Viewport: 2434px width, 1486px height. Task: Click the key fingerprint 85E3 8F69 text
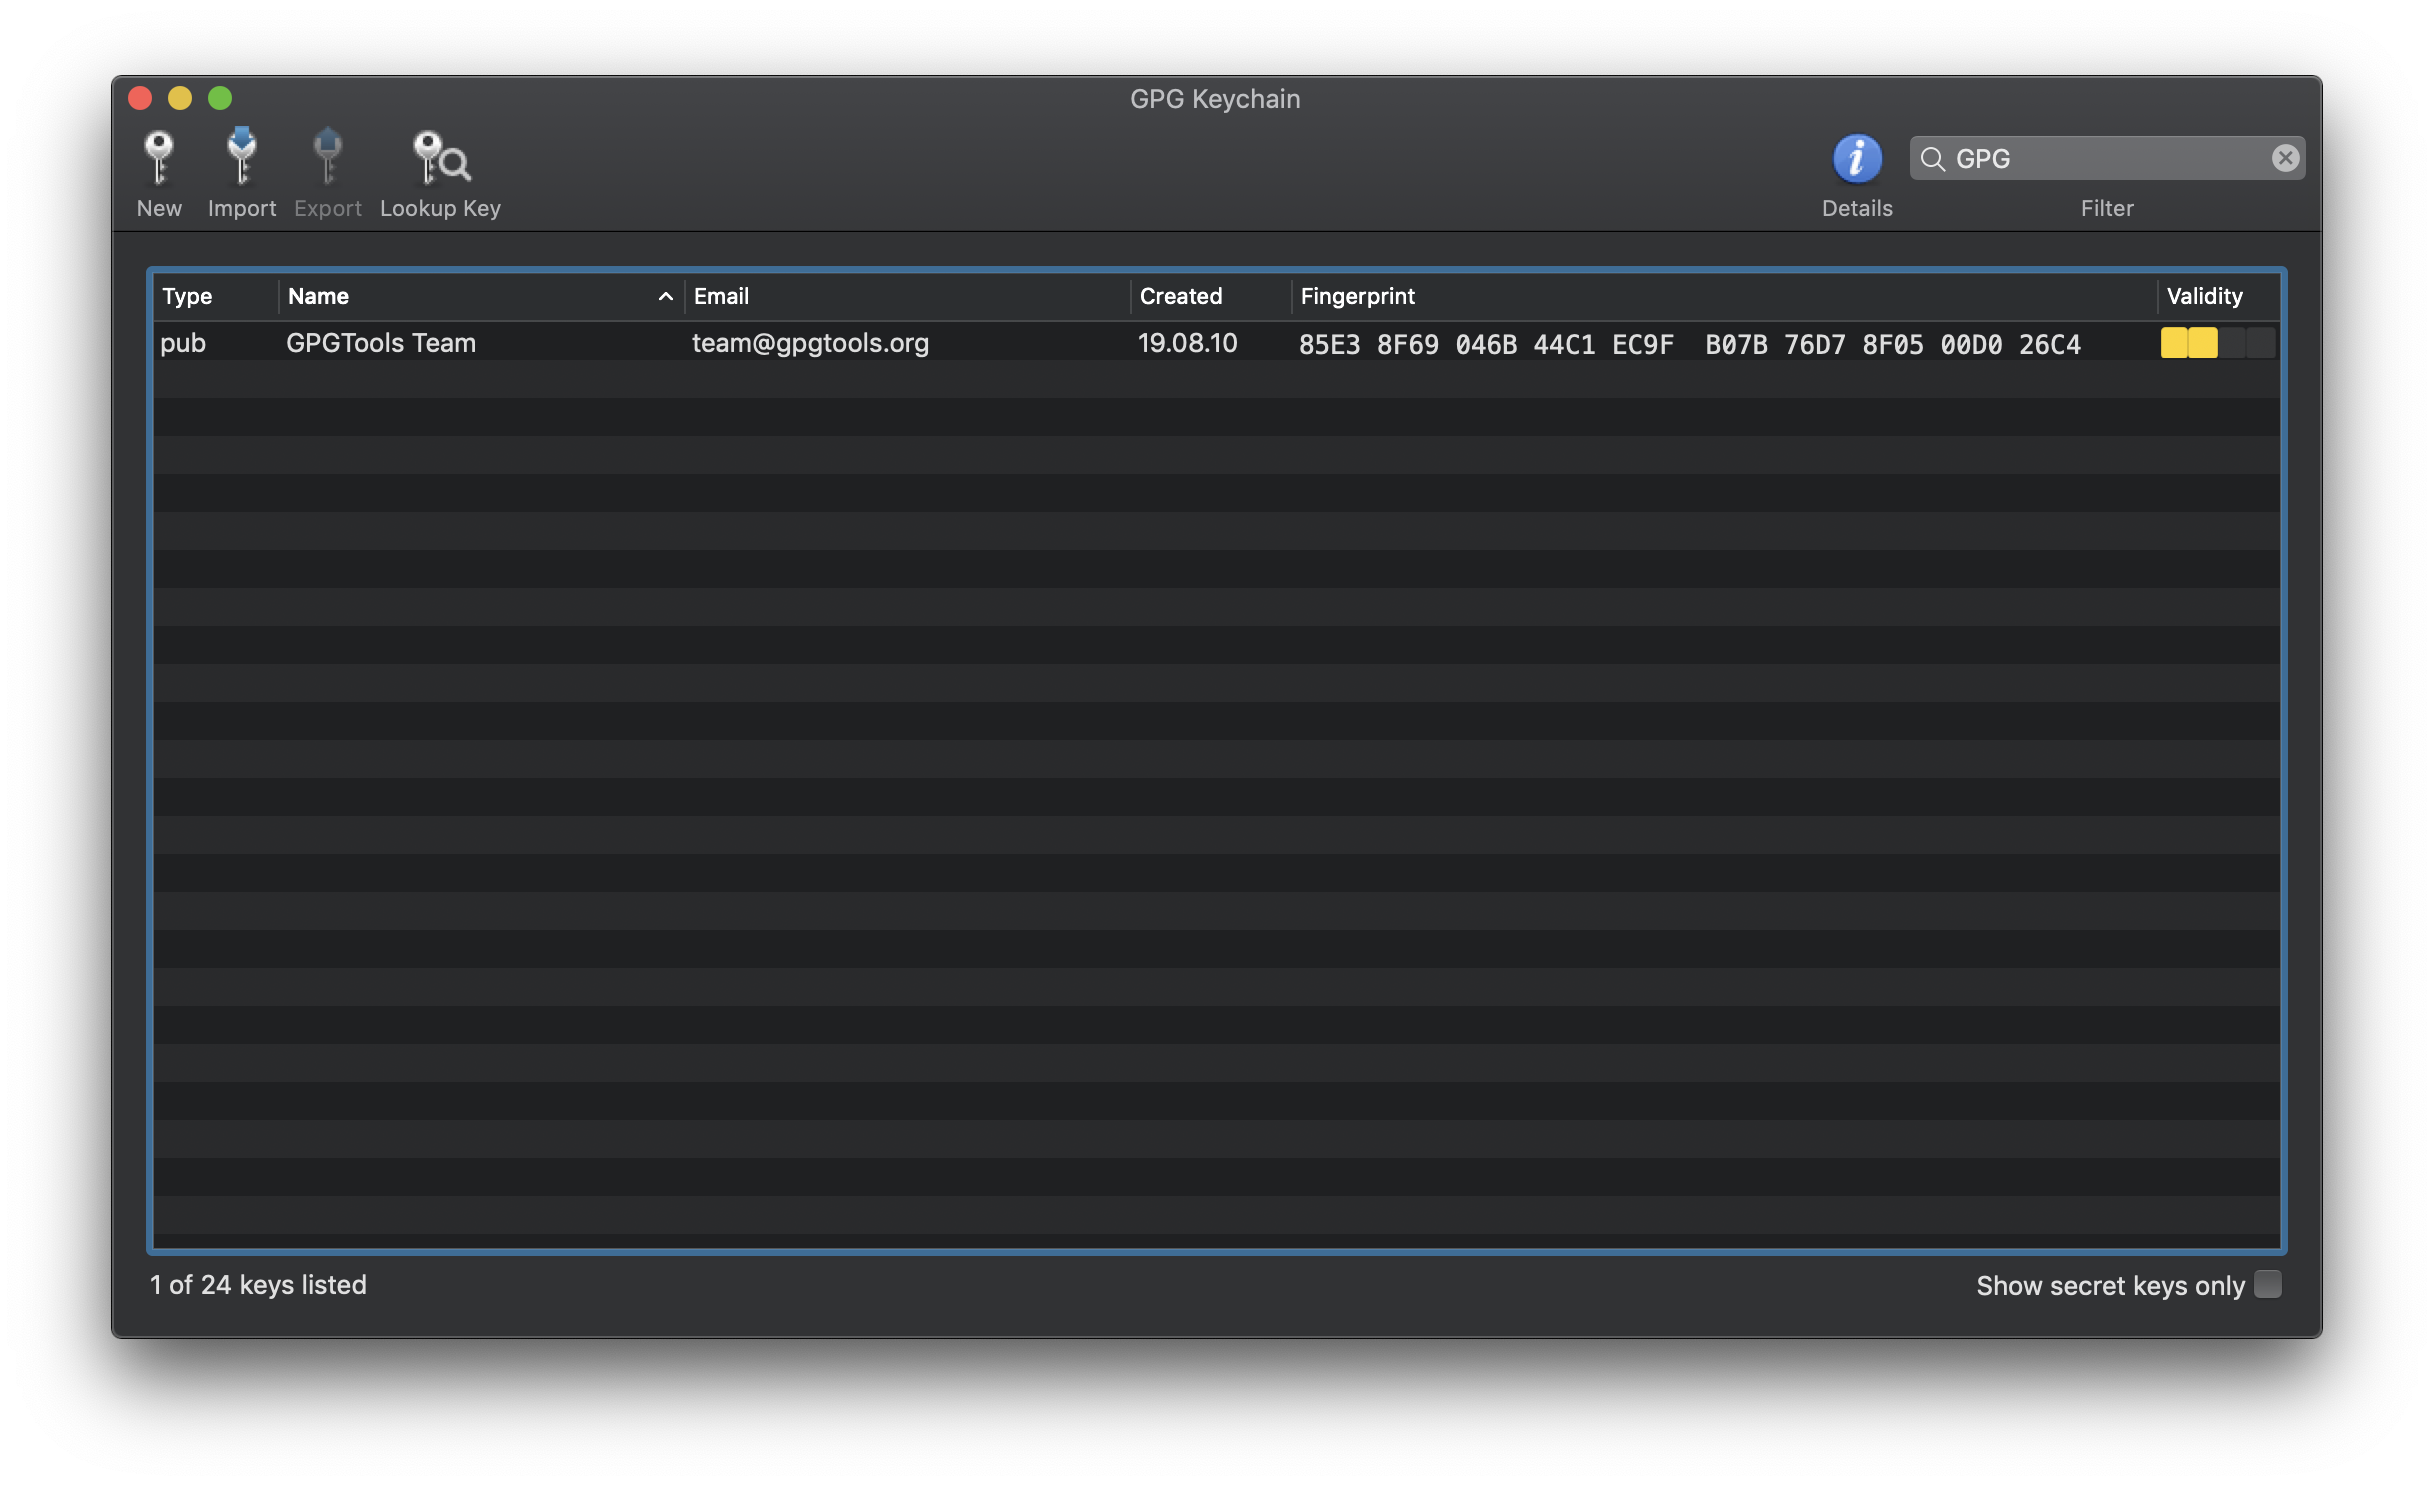click(x=1368, y=345)
